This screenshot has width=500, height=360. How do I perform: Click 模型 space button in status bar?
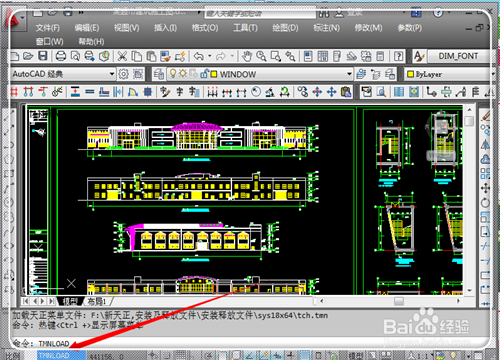357,356
